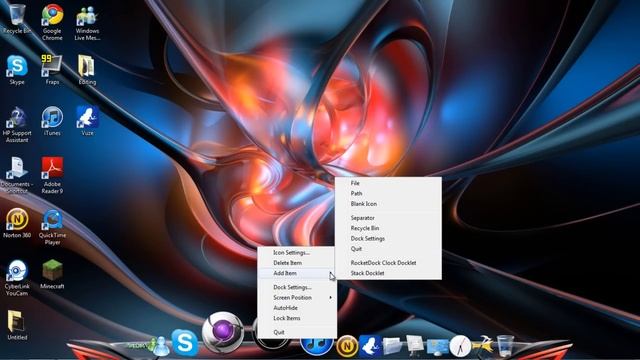Click the Norton icon in the dock
The image size is (640, 360).
(x=347, y=346)
